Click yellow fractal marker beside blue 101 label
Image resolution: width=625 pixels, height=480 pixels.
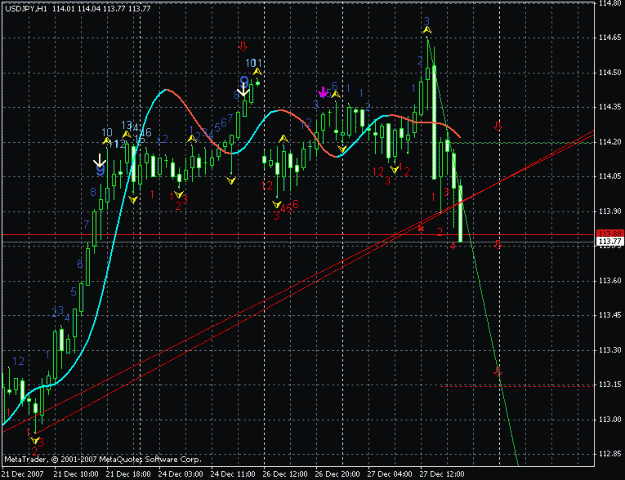pos(257,72)
